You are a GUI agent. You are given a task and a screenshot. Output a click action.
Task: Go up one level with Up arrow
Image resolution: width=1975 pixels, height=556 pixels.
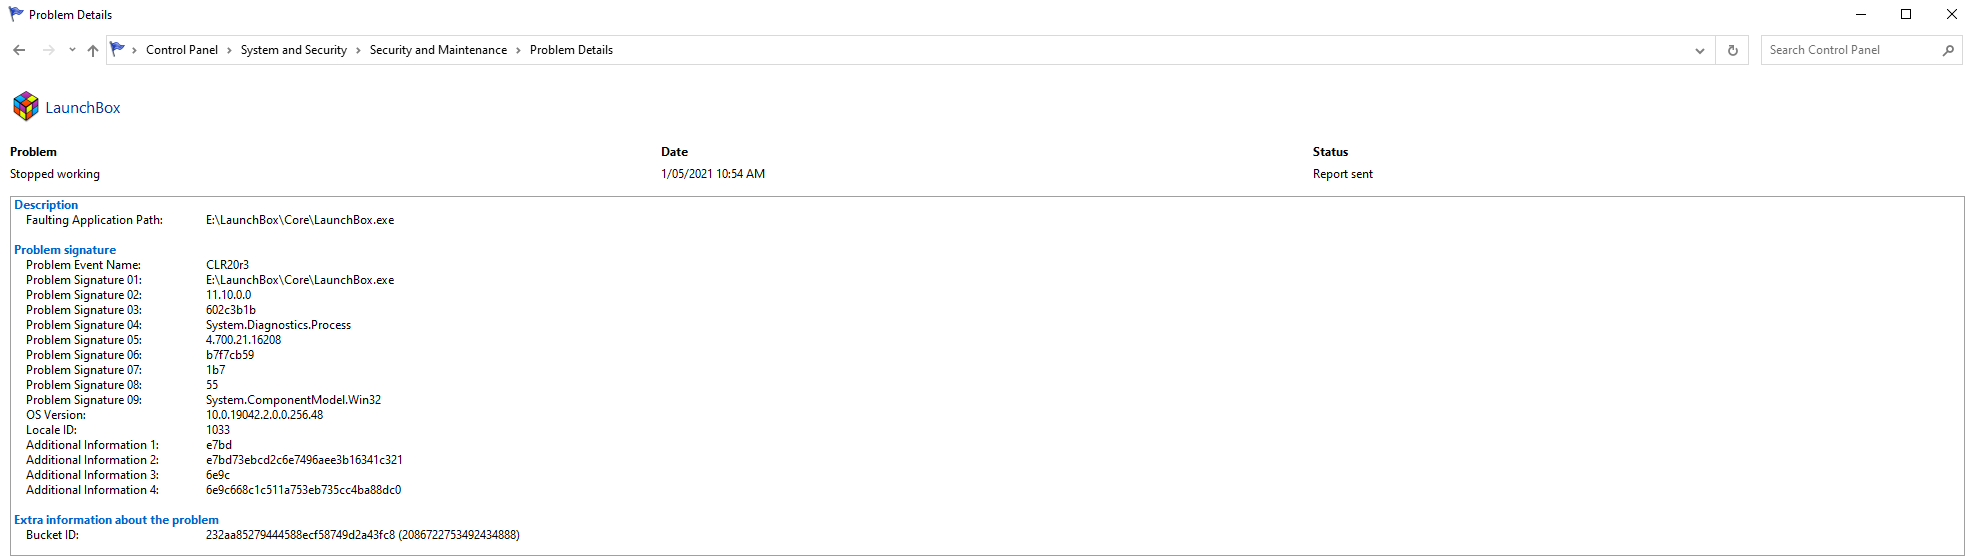click(x=93, y=50)
